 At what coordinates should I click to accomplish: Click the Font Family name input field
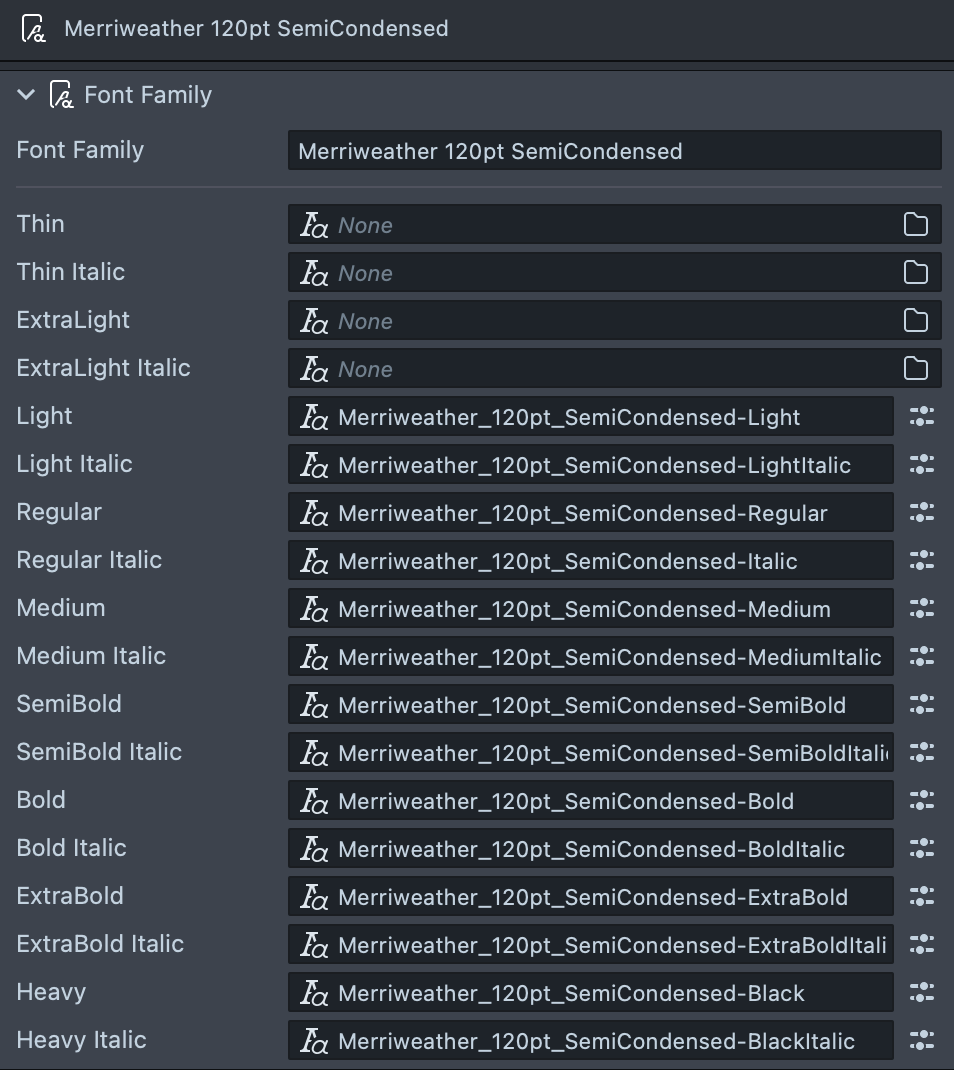614,151
